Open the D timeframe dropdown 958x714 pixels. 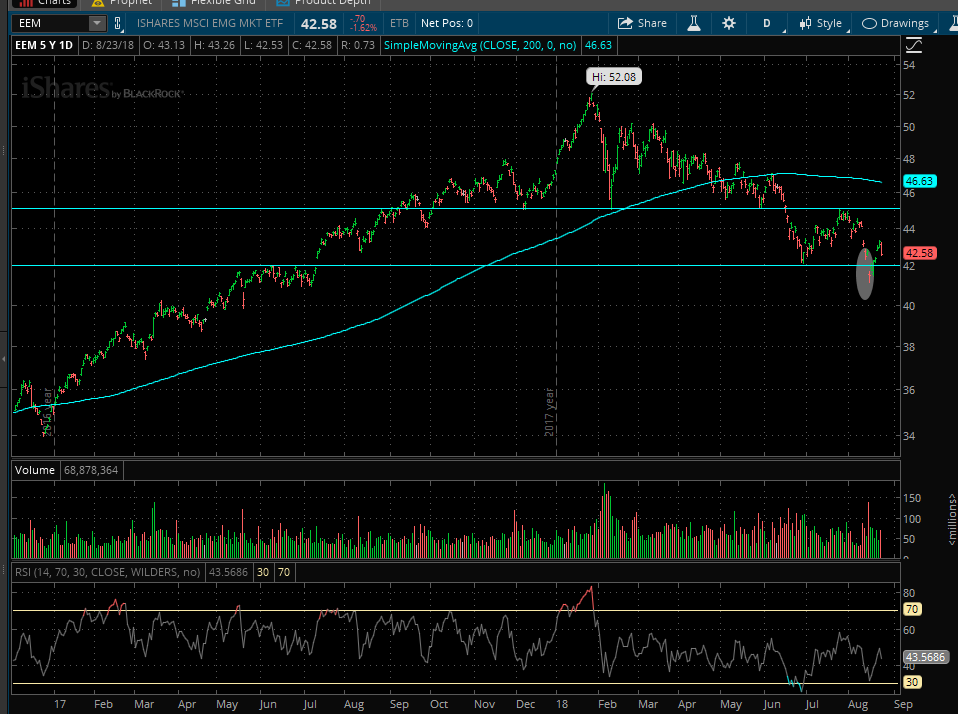(769, 23)
